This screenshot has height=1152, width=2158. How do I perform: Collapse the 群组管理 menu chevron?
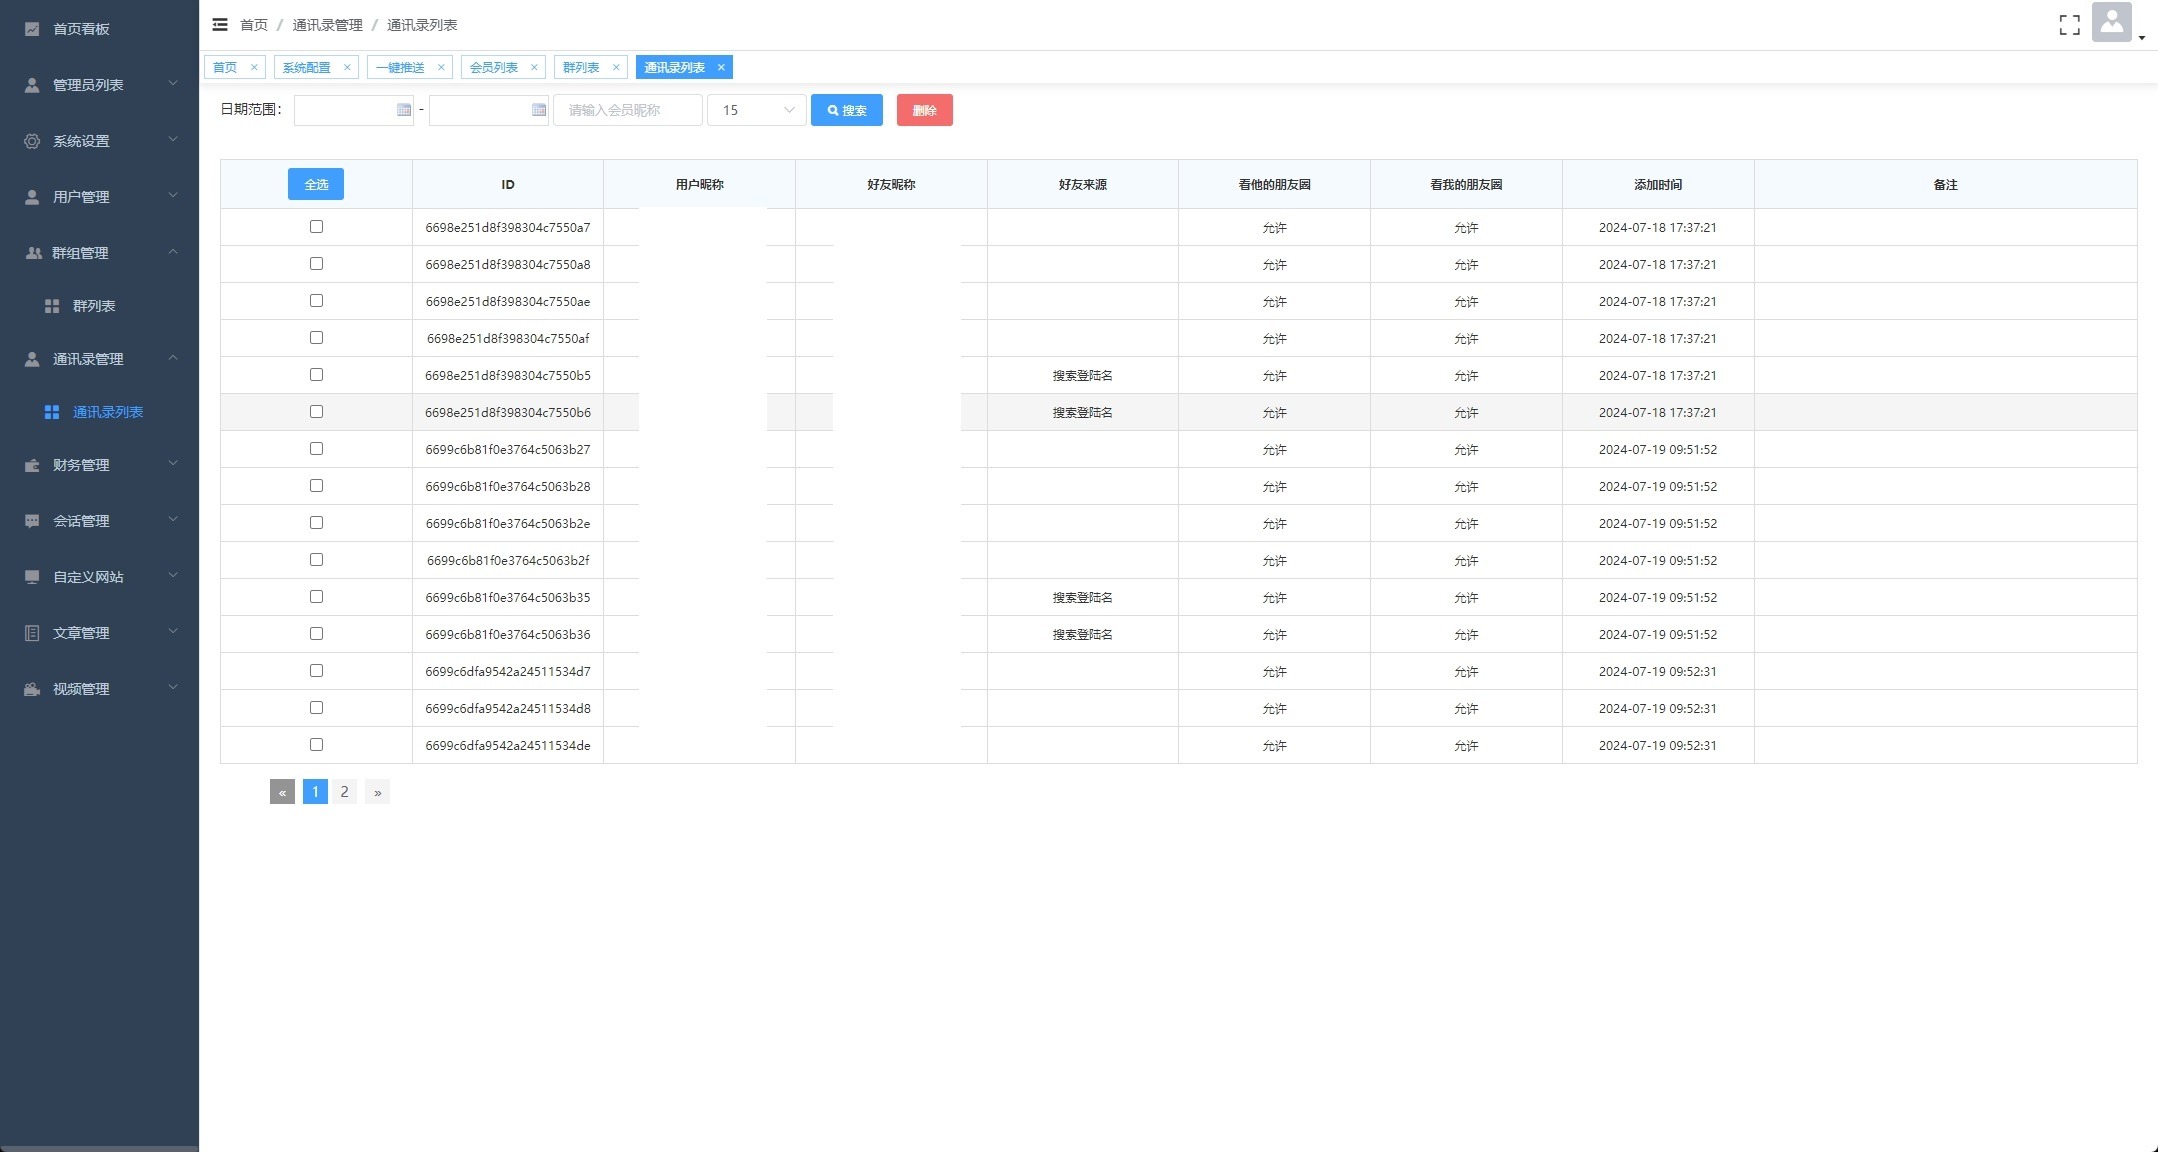click(x=172, y=252)
